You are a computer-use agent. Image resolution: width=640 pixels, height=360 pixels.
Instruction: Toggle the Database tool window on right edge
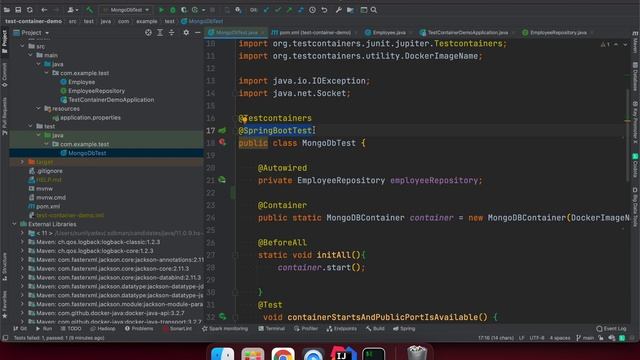pyautogui.click(x=635, y=77)
